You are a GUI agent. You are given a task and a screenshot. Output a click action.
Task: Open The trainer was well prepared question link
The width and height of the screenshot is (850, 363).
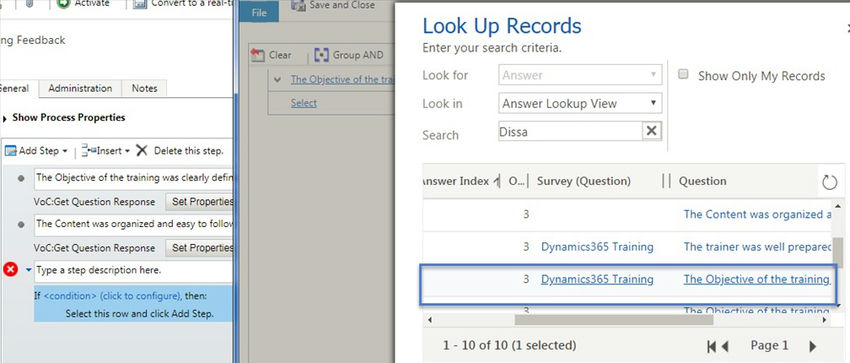tap(757, 247)
